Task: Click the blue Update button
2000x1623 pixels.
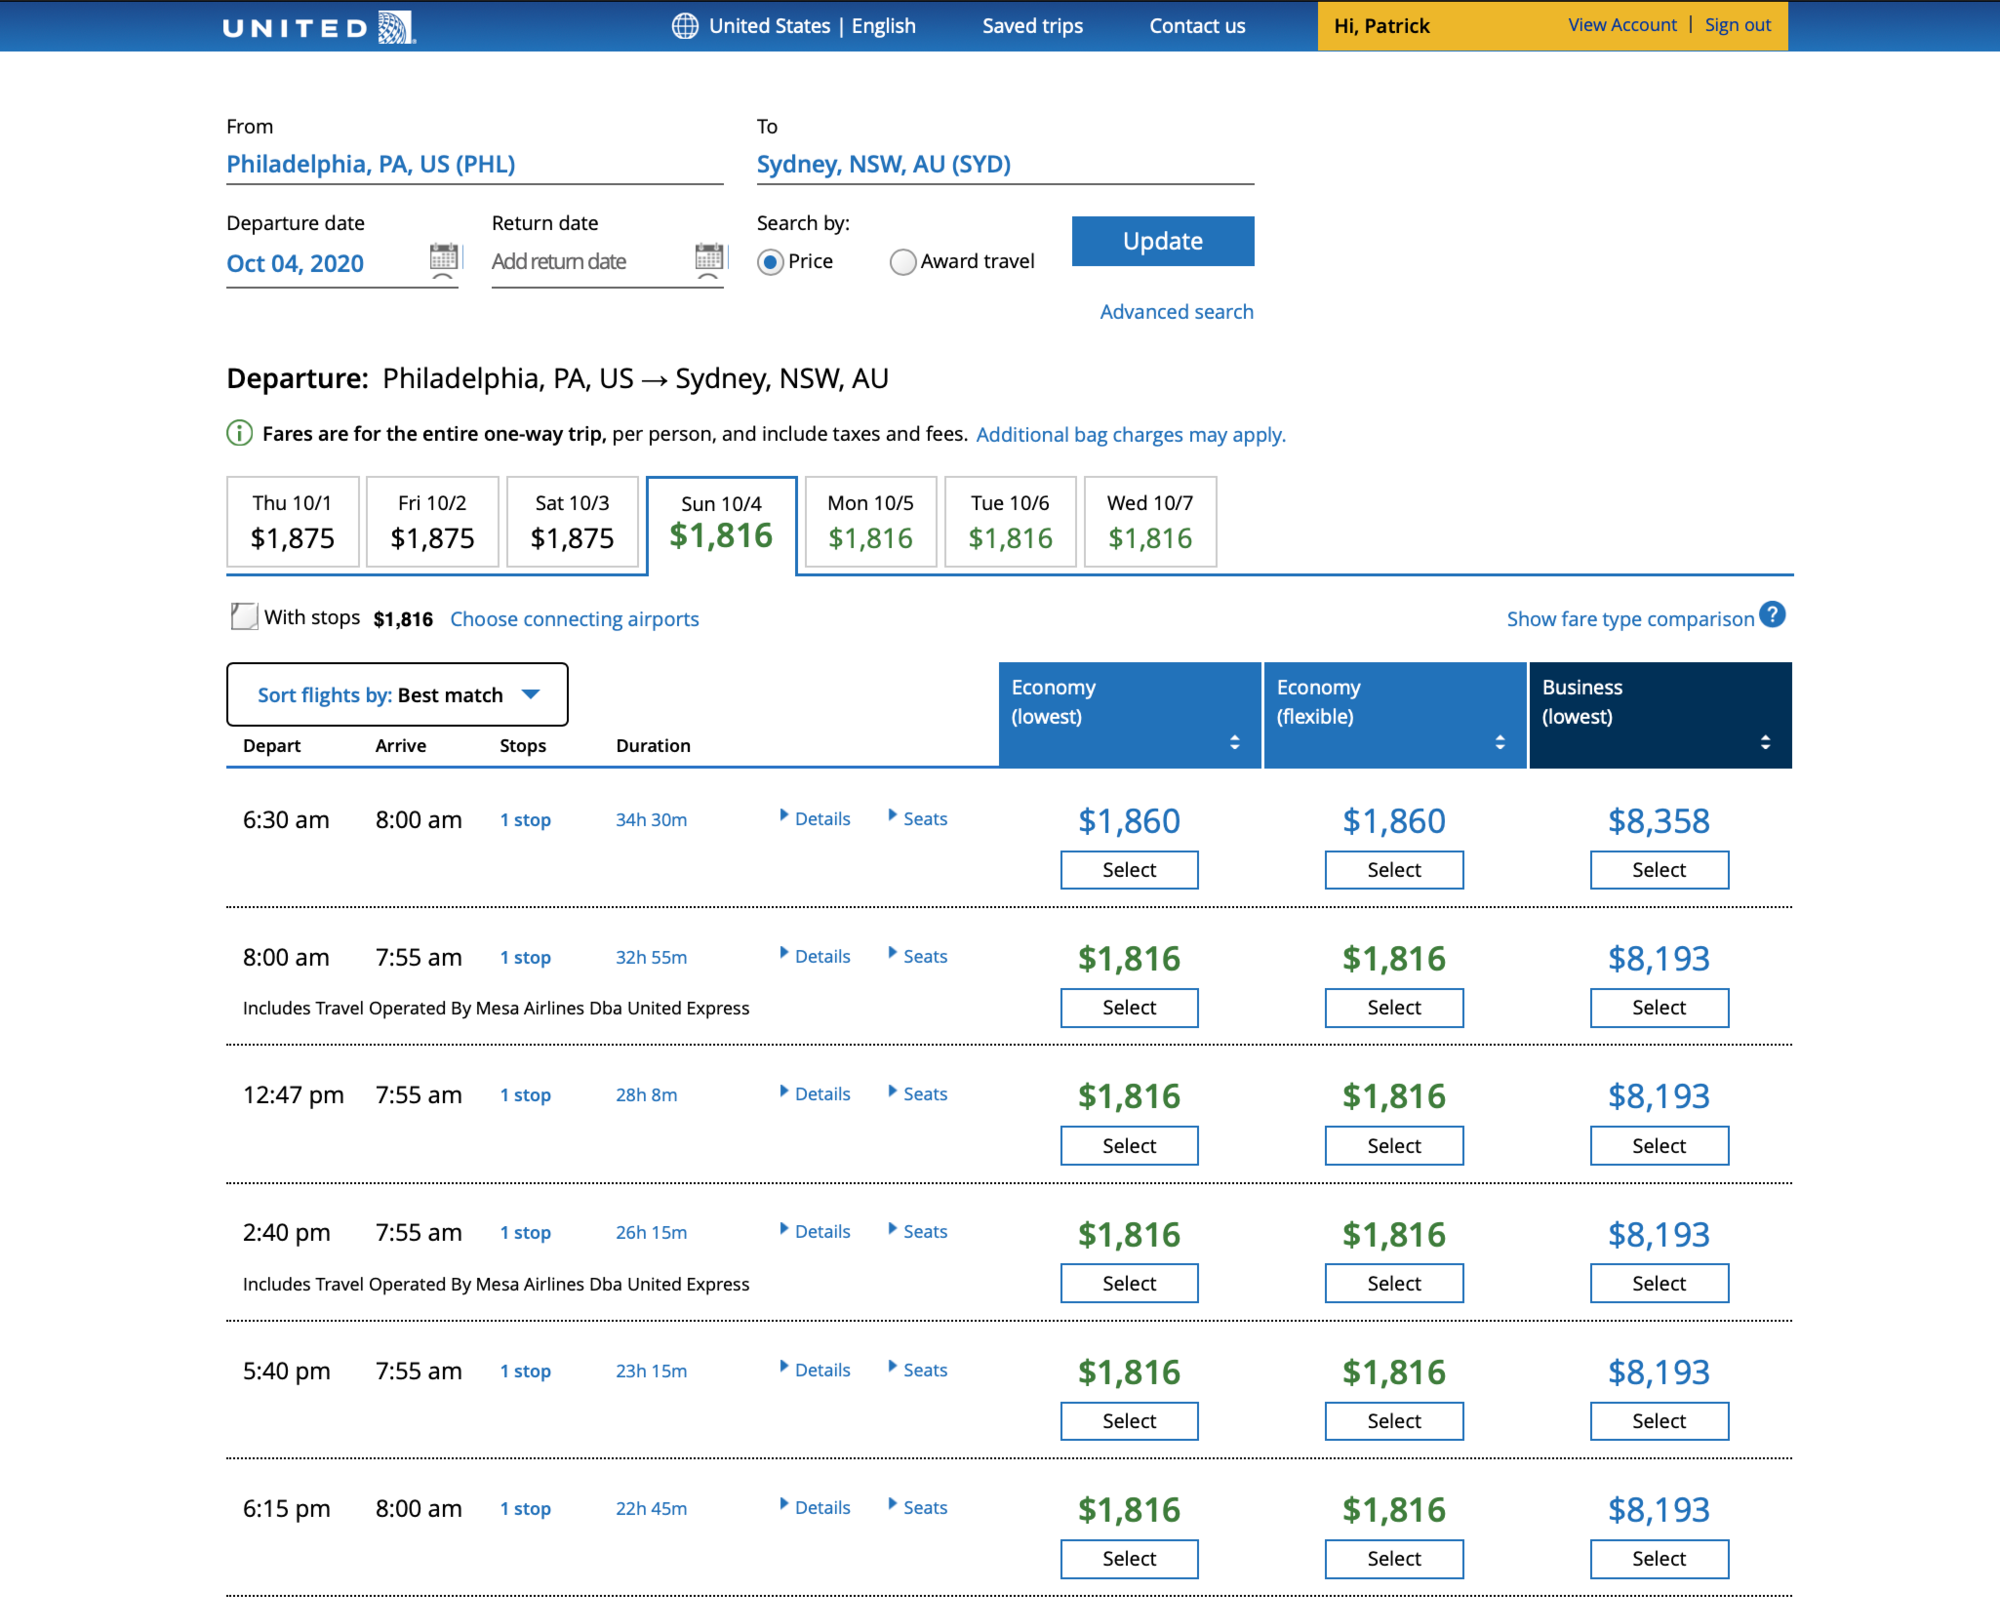Action: (1162, 241)
